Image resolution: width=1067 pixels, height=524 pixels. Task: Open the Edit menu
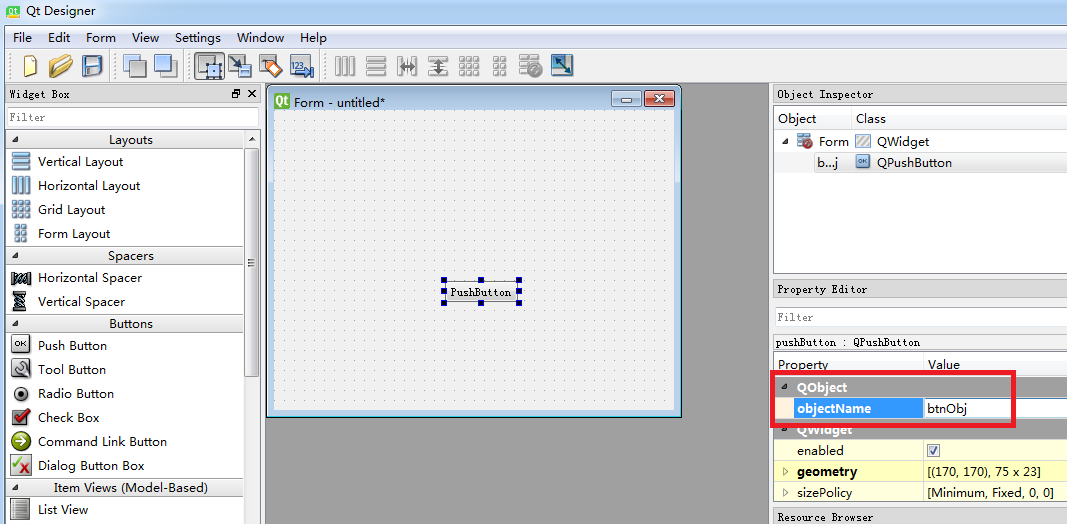coord(59,37)
